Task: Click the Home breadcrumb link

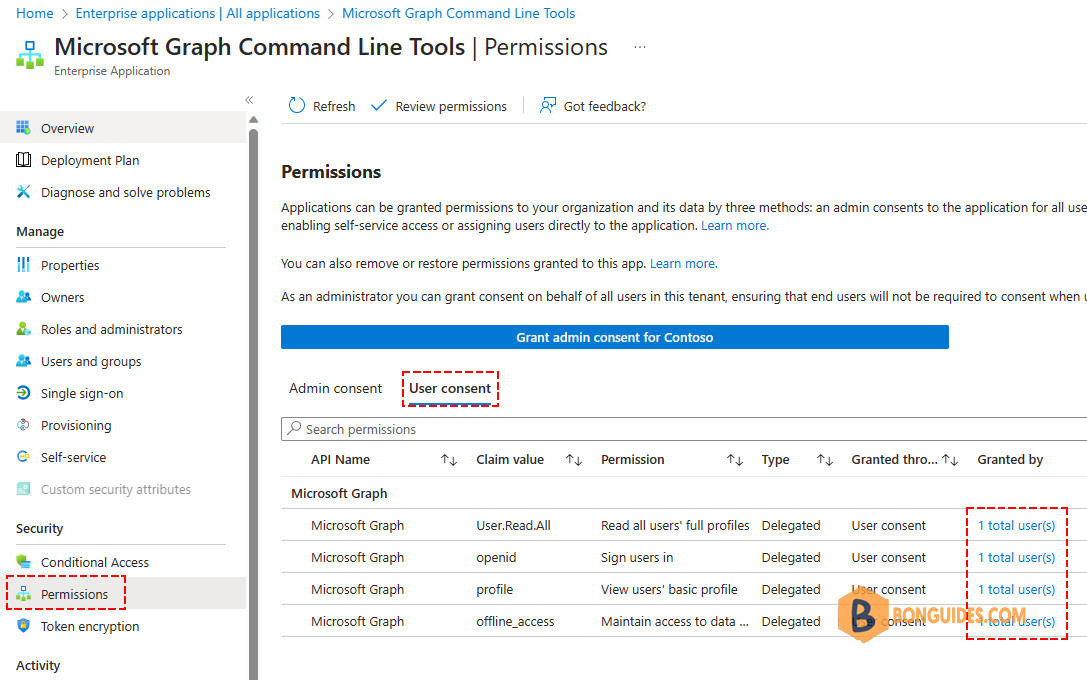Action: 35,13
